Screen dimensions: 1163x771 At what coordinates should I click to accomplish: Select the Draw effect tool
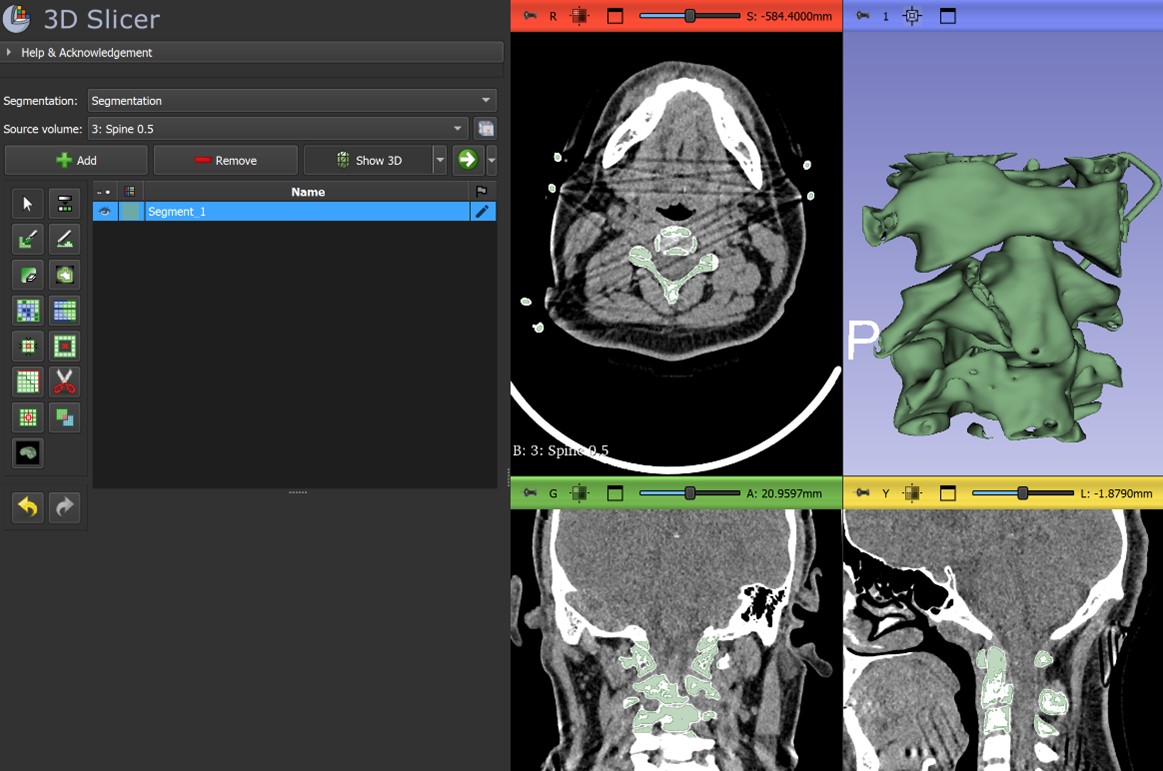coord(65,239)
